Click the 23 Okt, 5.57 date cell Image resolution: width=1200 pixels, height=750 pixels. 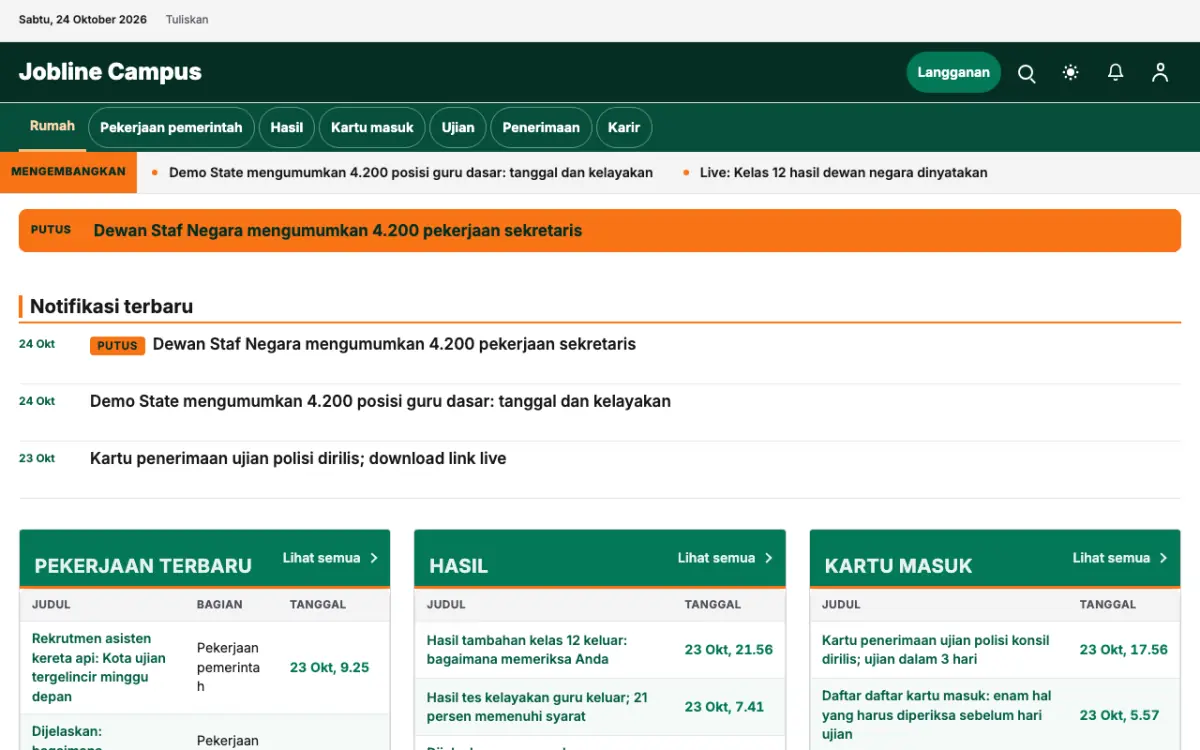1119,714
